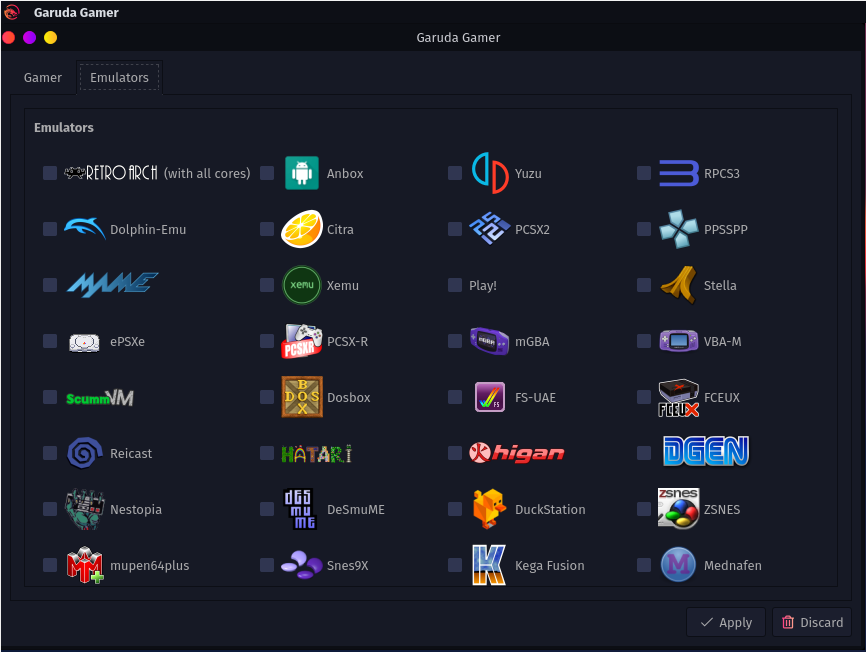The width and height of the screenshot is (866, 652).
Task: Click the Kega Fusion icon
Action: click(x=489, y=565)
